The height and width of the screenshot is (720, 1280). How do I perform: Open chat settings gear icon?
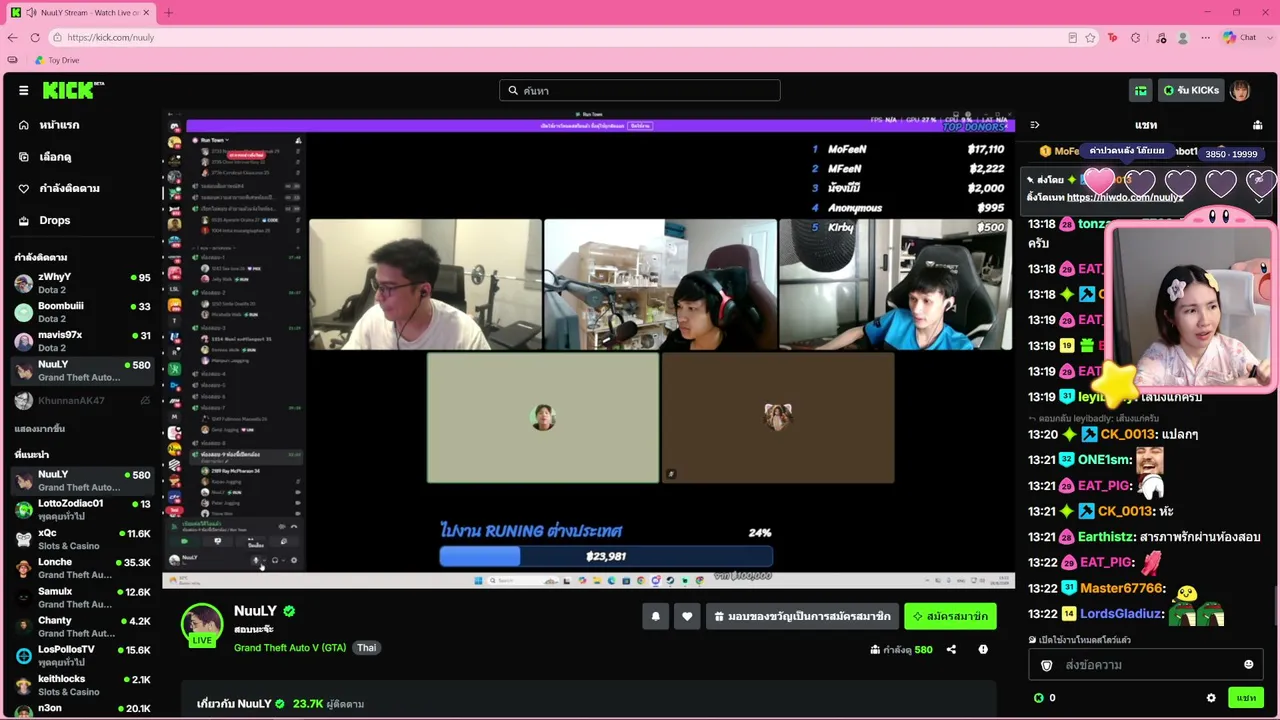1211,698
